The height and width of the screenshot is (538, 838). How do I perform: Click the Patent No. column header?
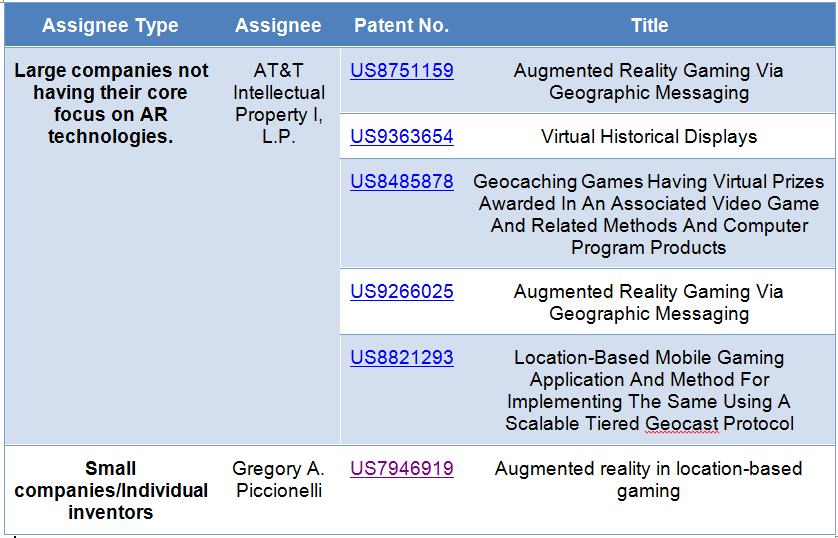[x=401, y=25]
